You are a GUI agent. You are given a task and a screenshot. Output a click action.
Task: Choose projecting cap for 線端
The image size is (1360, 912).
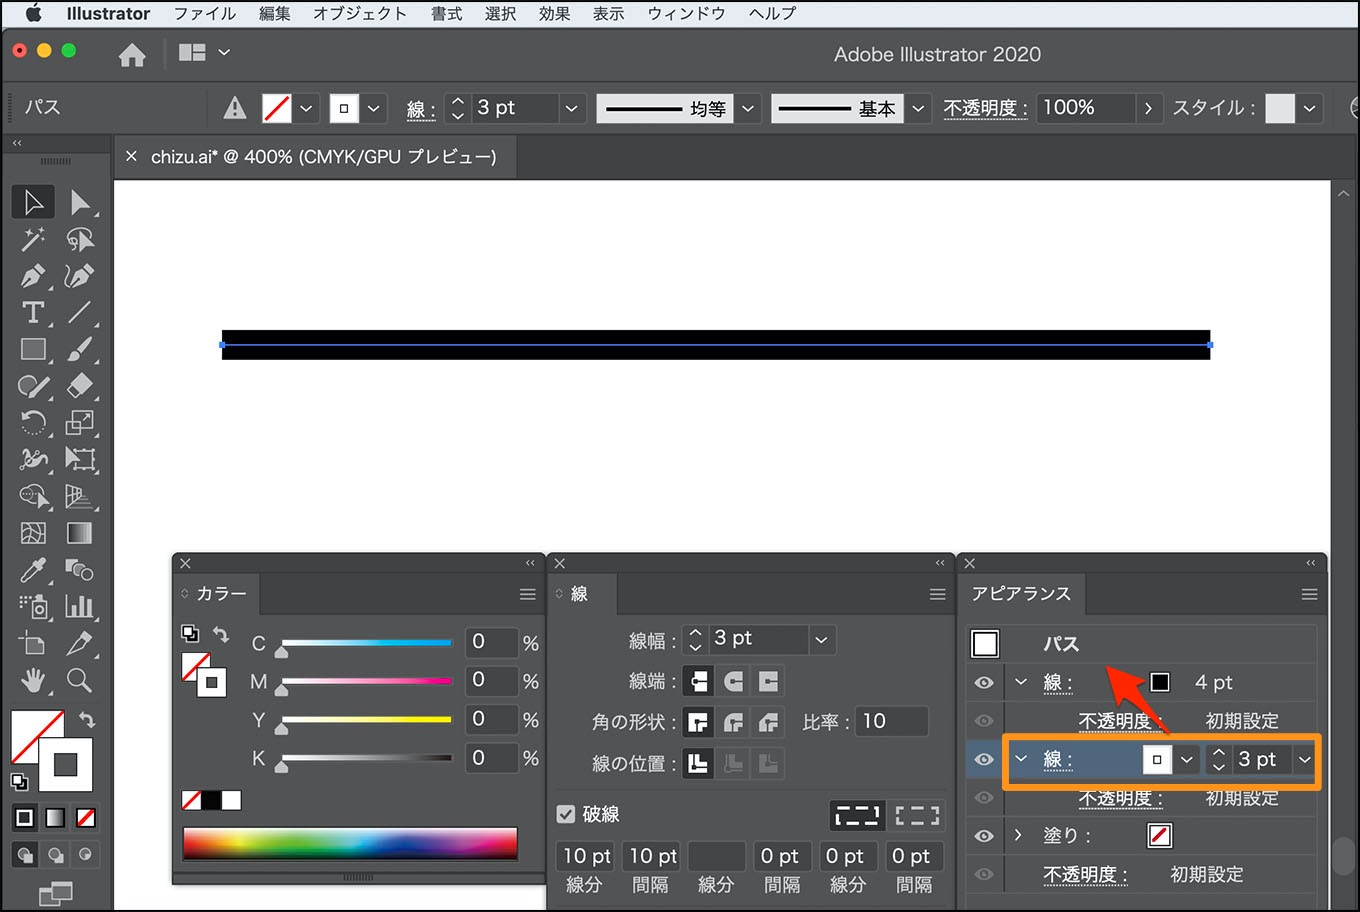click(769, 682)
